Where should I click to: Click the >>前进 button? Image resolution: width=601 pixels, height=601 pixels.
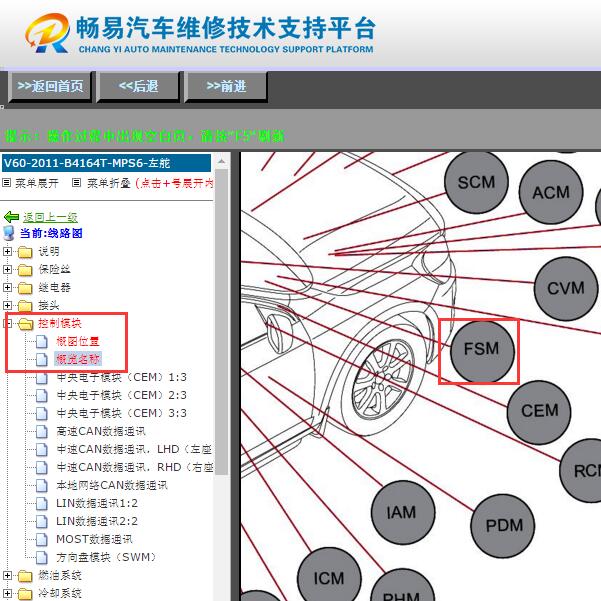[226, 87]
